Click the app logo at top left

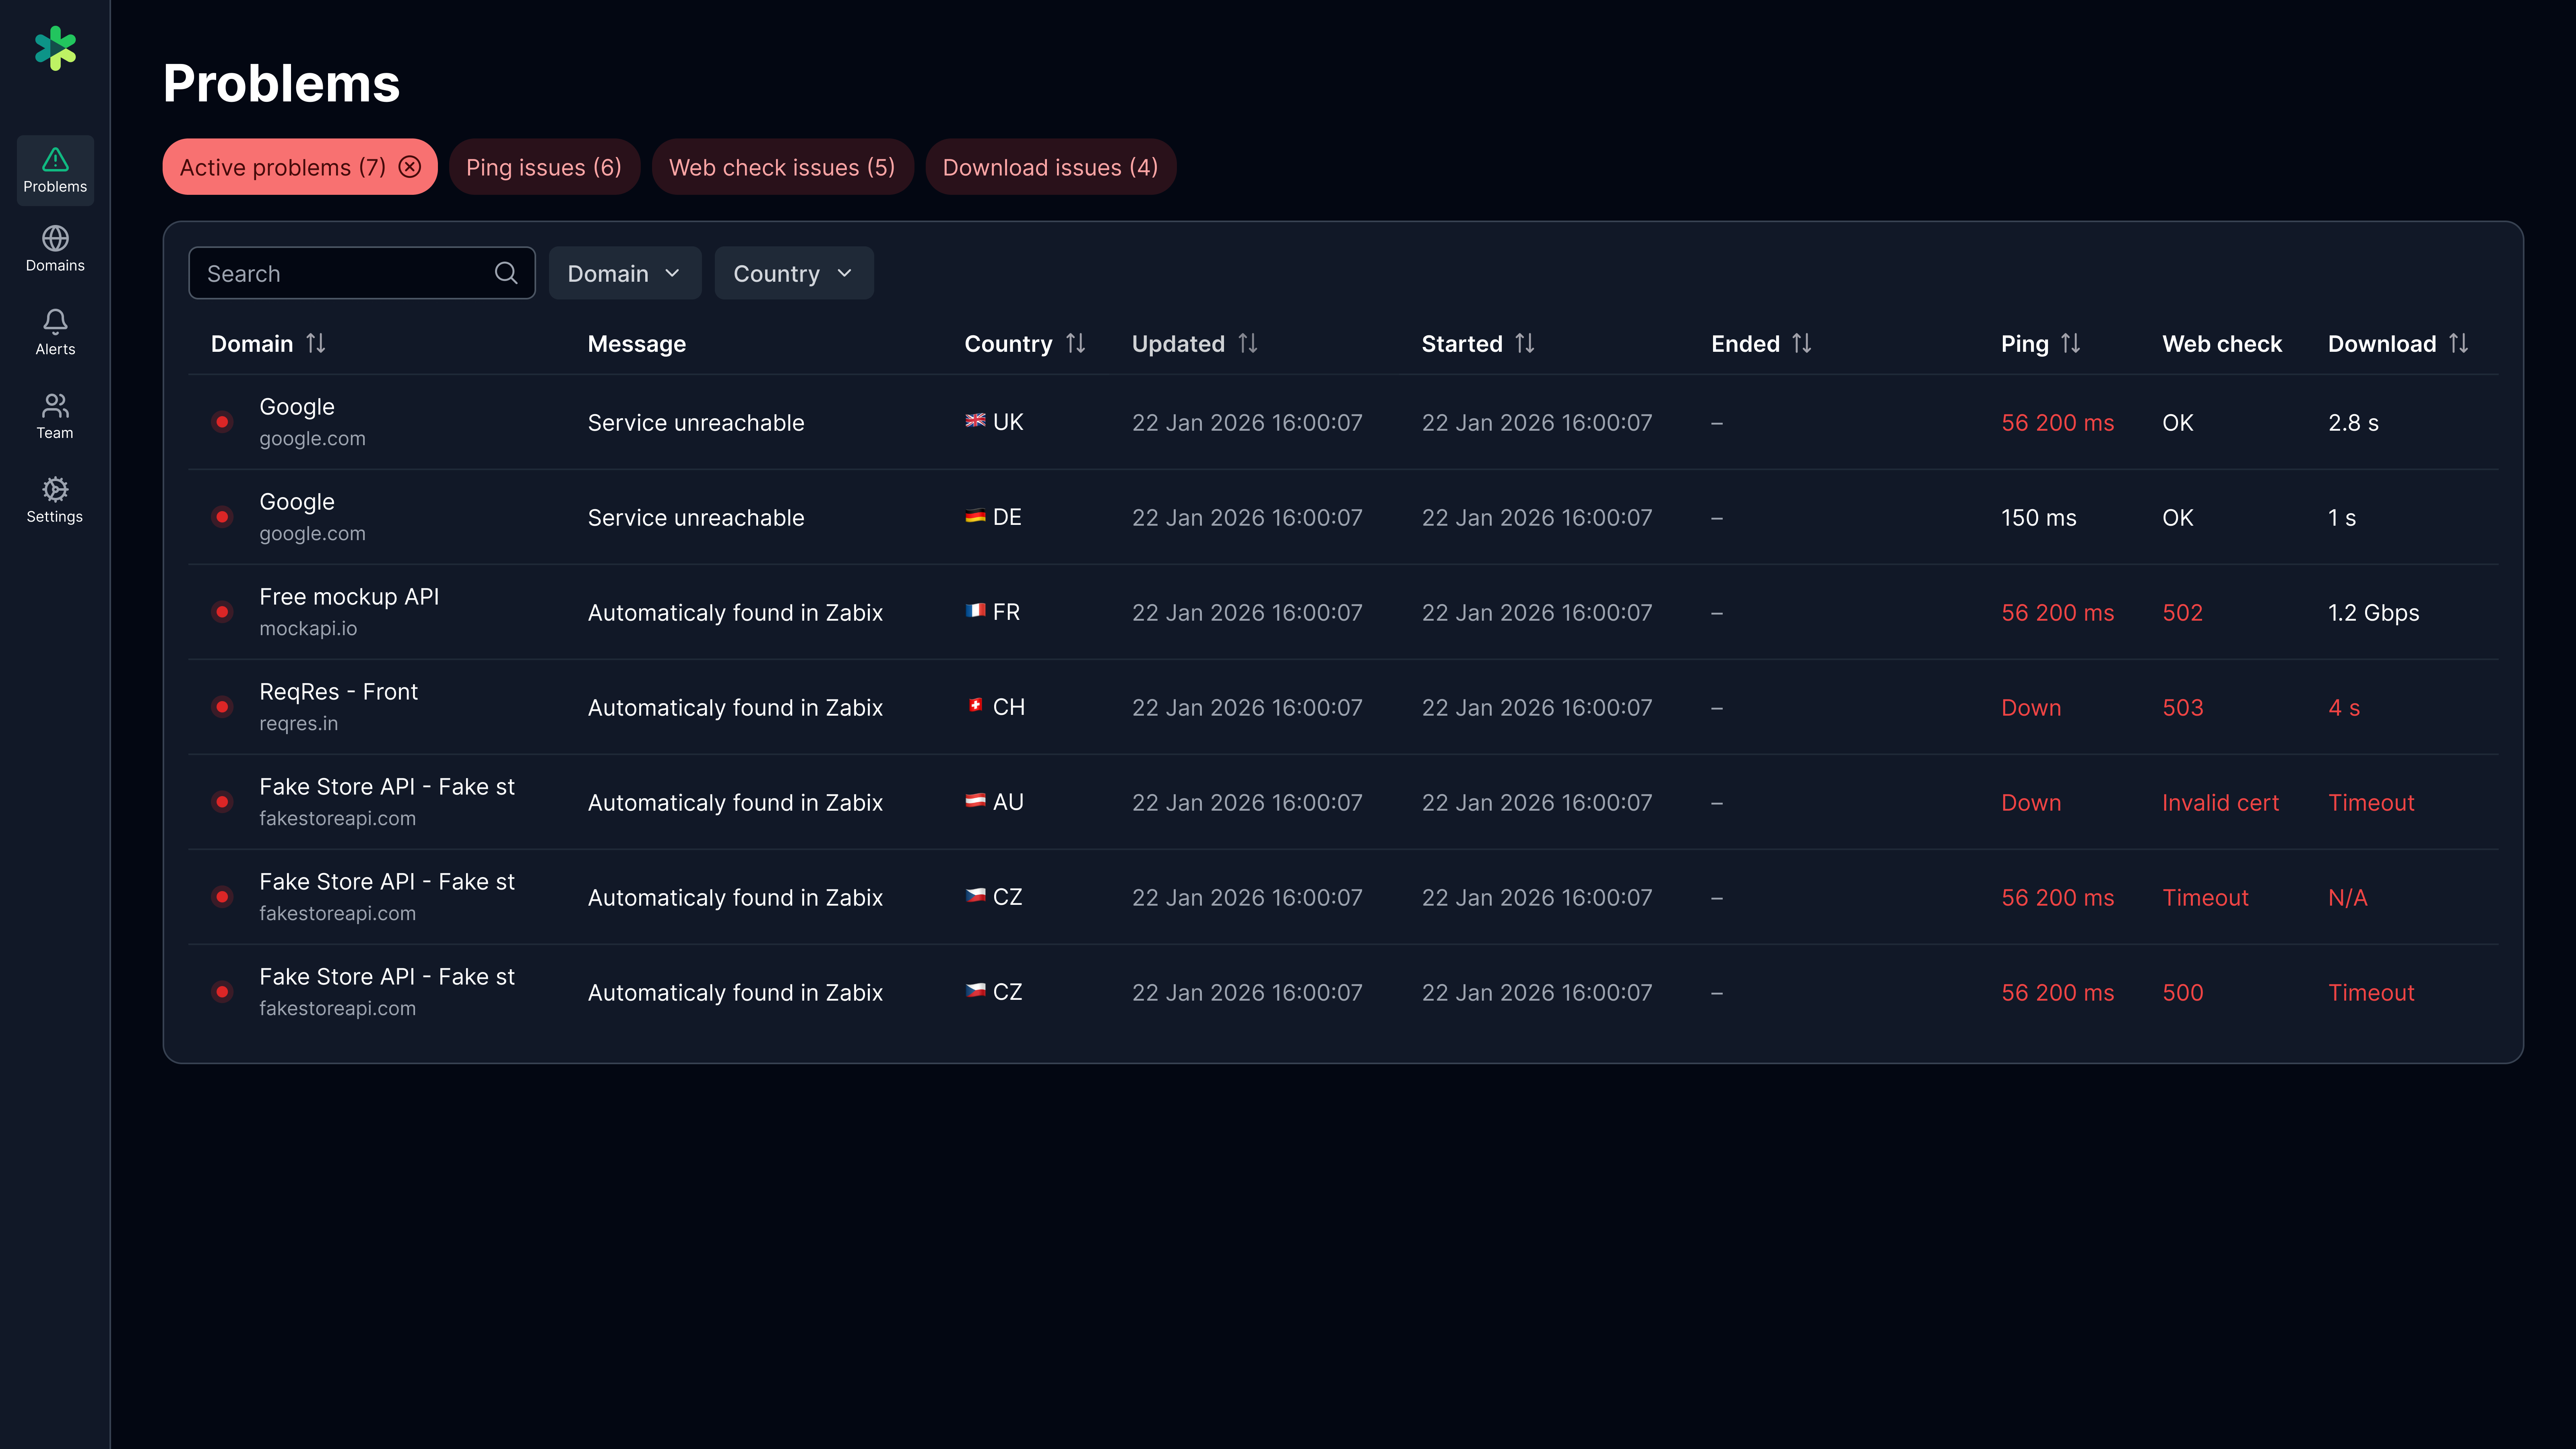(x=56, y=48)
